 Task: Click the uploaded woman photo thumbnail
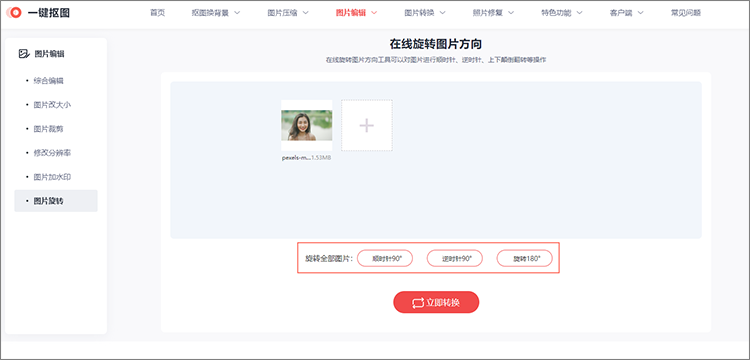[307, 125]
